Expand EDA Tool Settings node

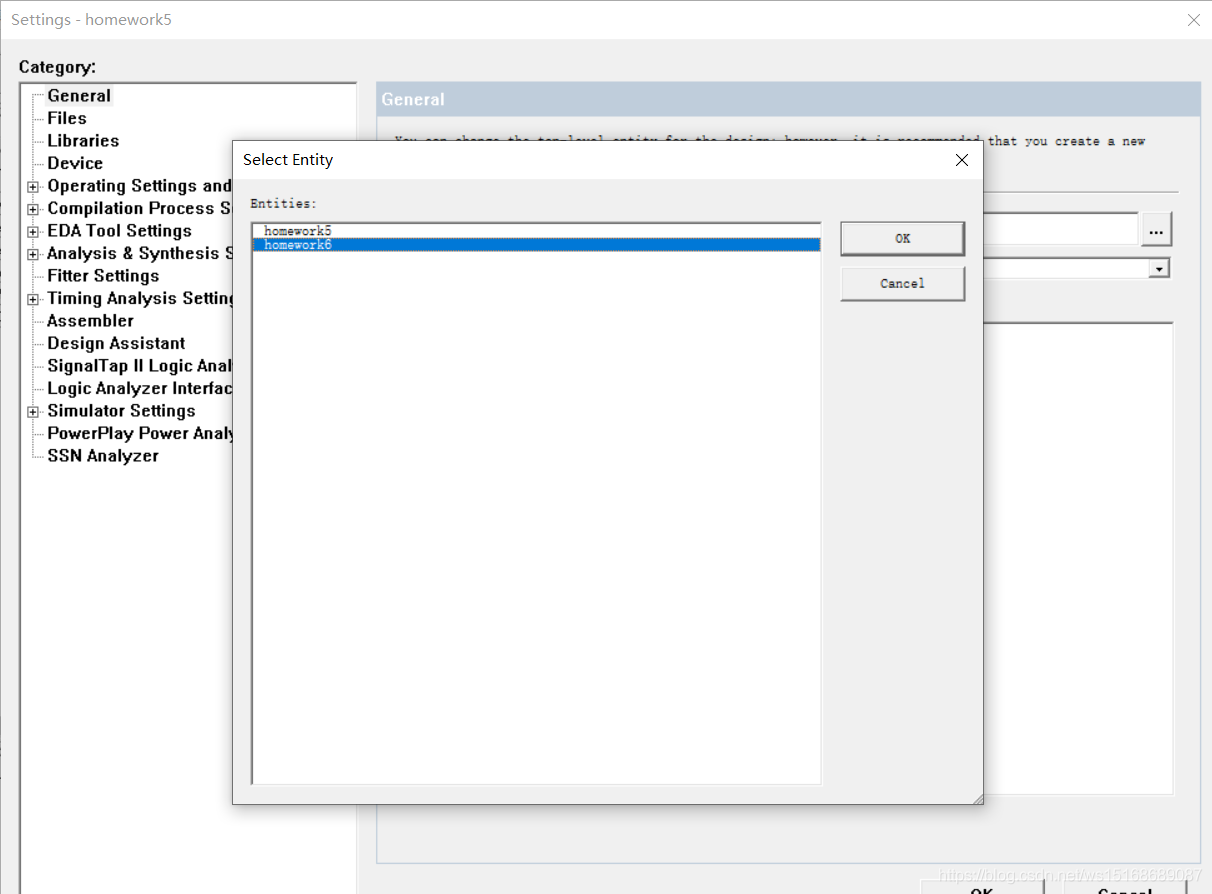[33, 232]
